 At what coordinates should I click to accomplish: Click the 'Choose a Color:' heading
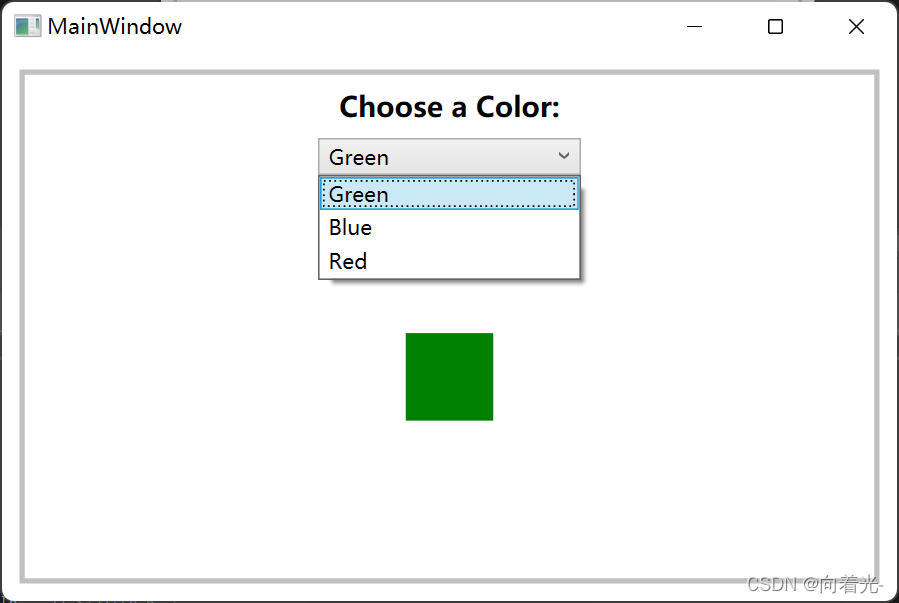[x=449, y=107]
